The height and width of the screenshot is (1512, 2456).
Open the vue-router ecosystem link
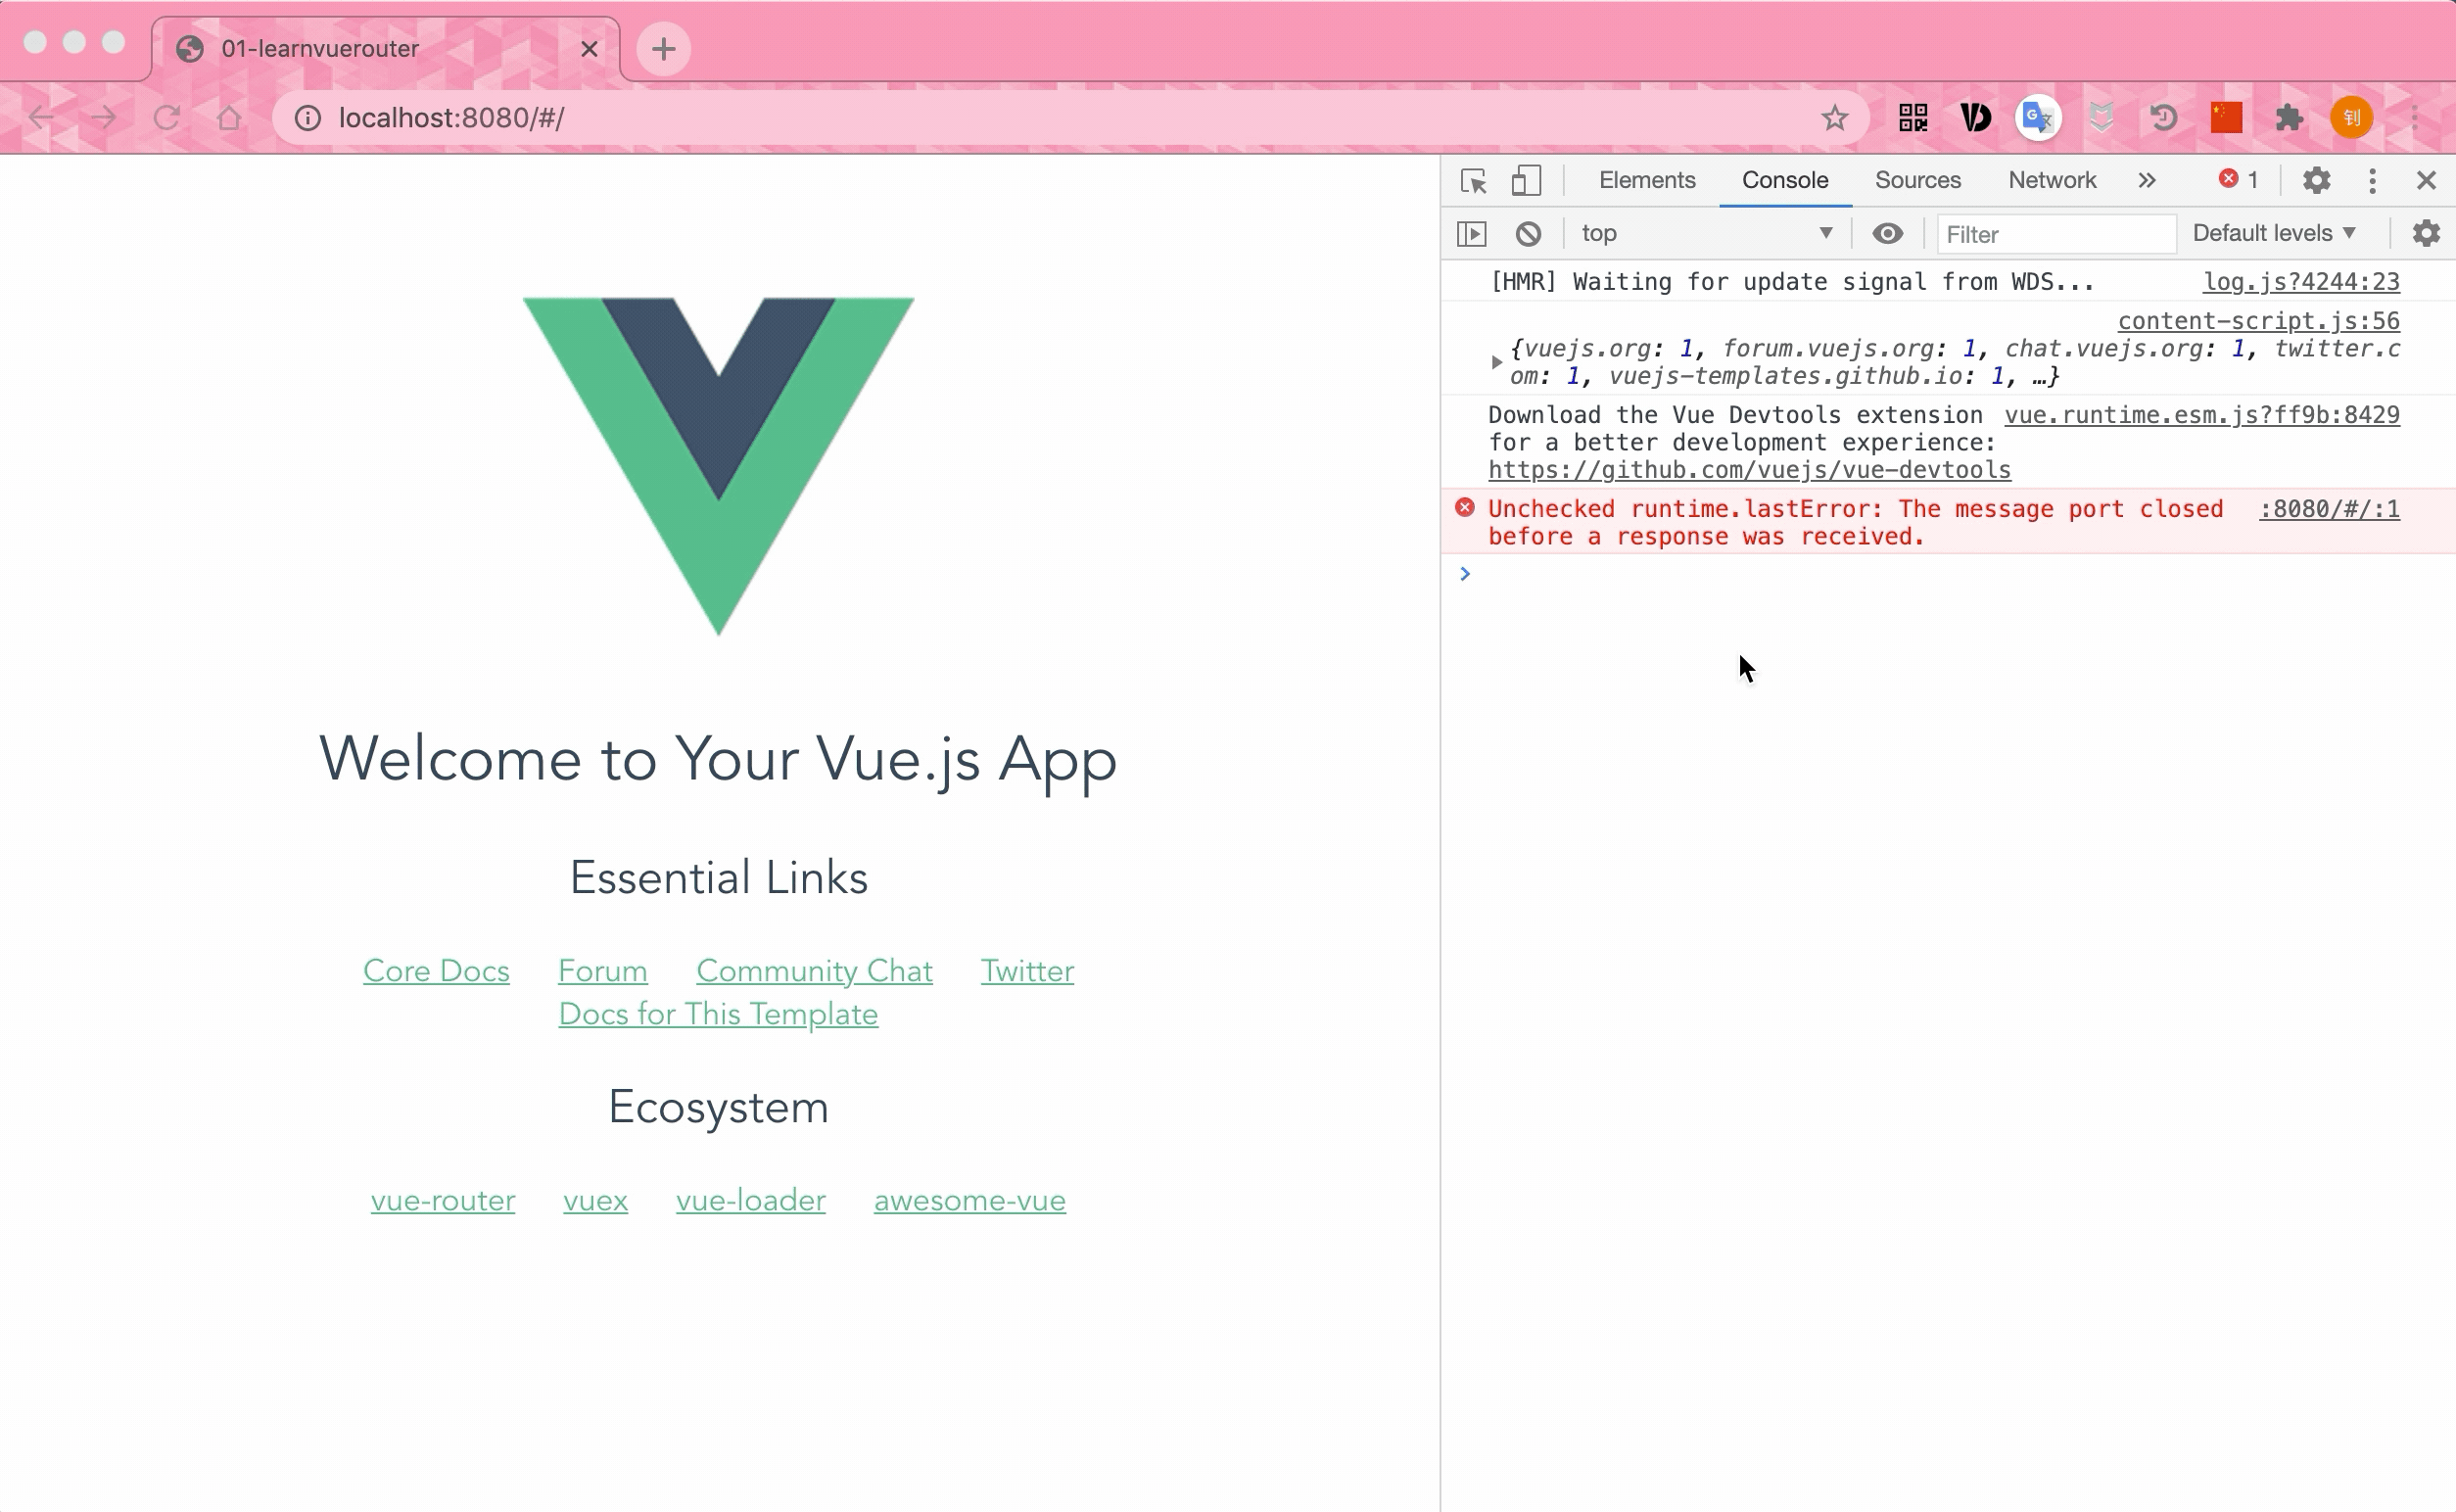[442, 1202]
